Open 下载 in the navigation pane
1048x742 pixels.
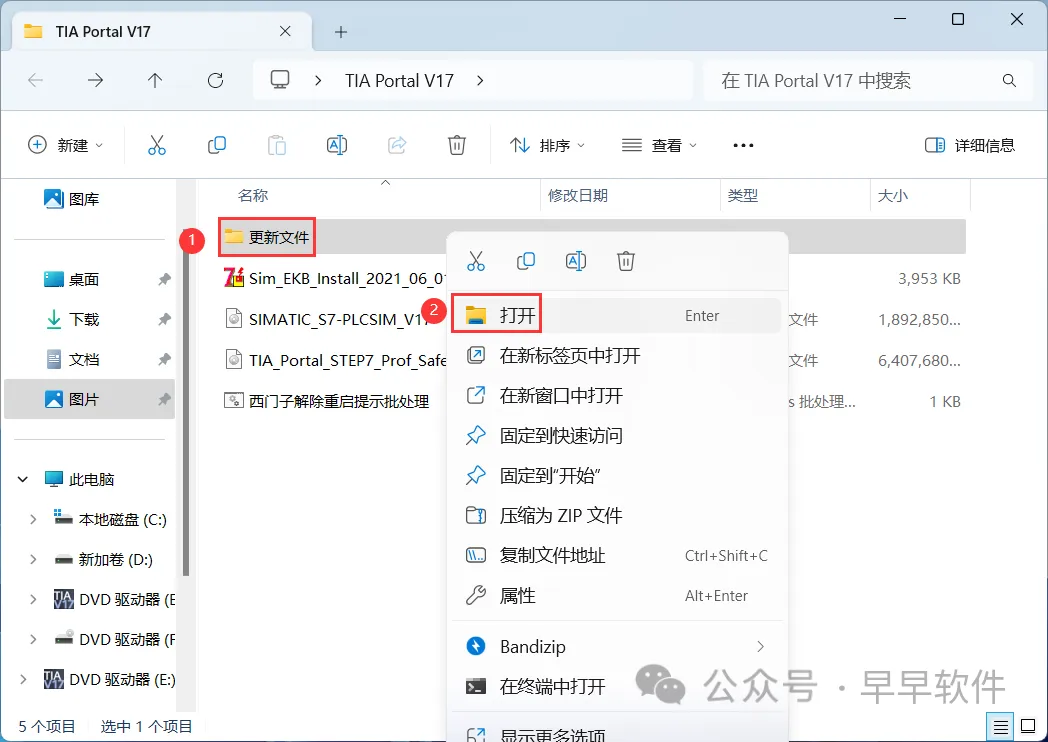[x=72, y=320]
